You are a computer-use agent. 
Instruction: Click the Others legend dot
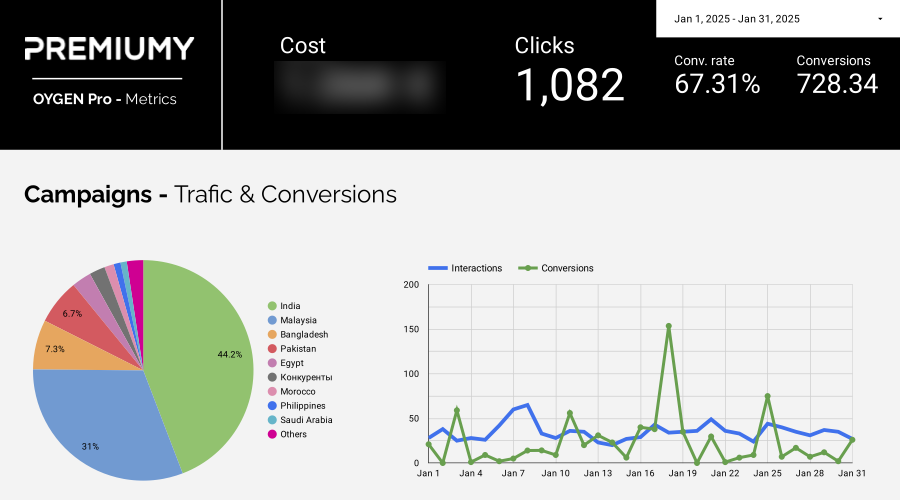[272, 434]
